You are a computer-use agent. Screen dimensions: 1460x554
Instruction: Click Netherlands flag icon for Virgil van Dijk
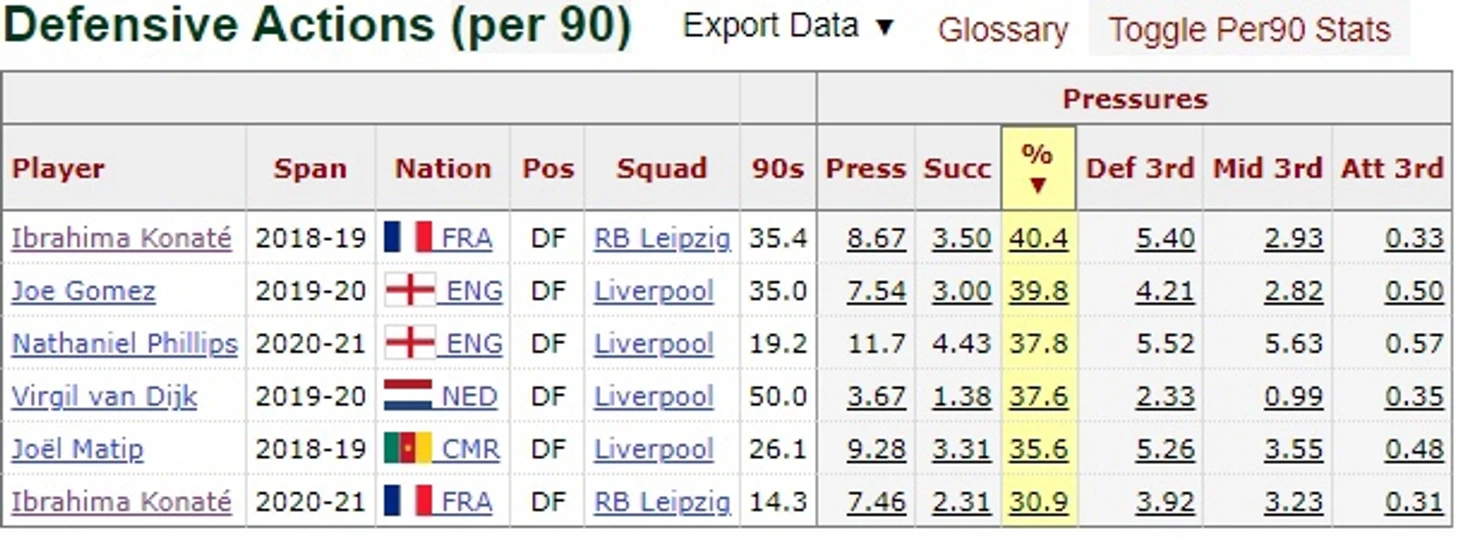(x=408, y=396)
